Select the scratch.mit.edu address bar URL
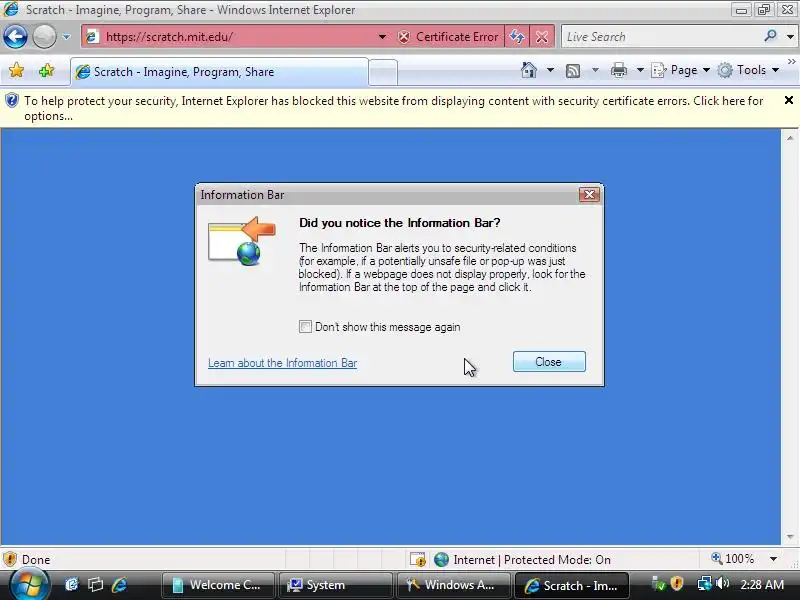 [169, 37]
